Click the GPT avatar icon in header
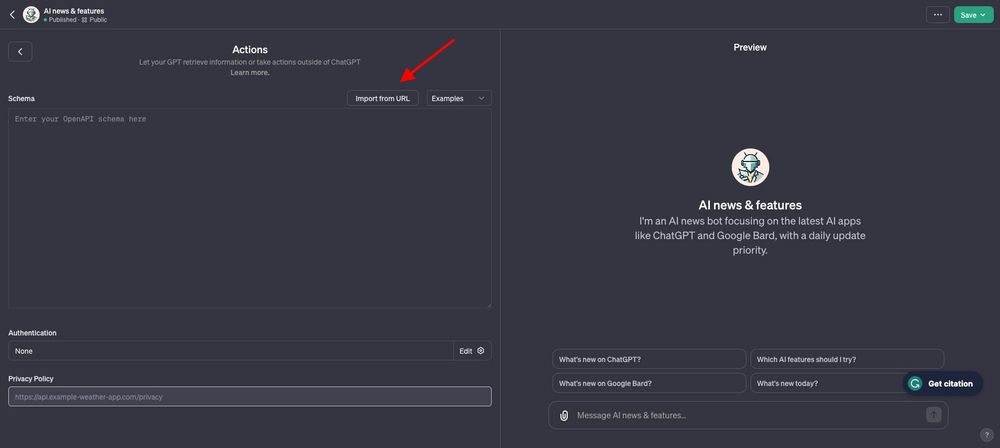Screen dimensions: 1000x448 click(31, 15)
